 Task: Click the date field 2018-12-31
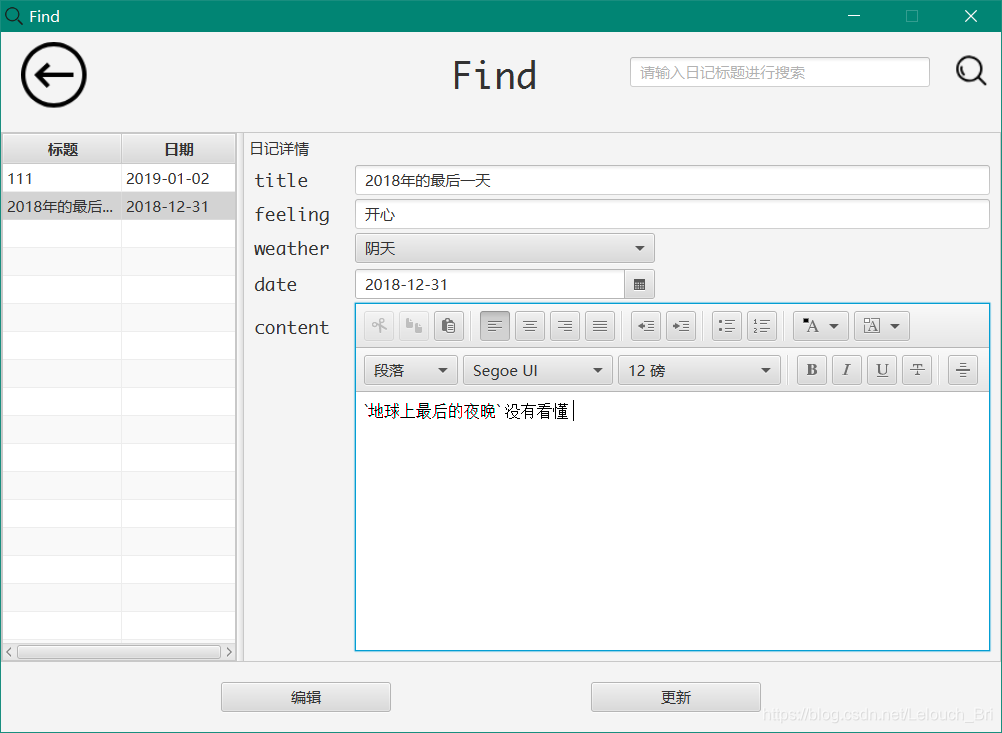point(489,284)
